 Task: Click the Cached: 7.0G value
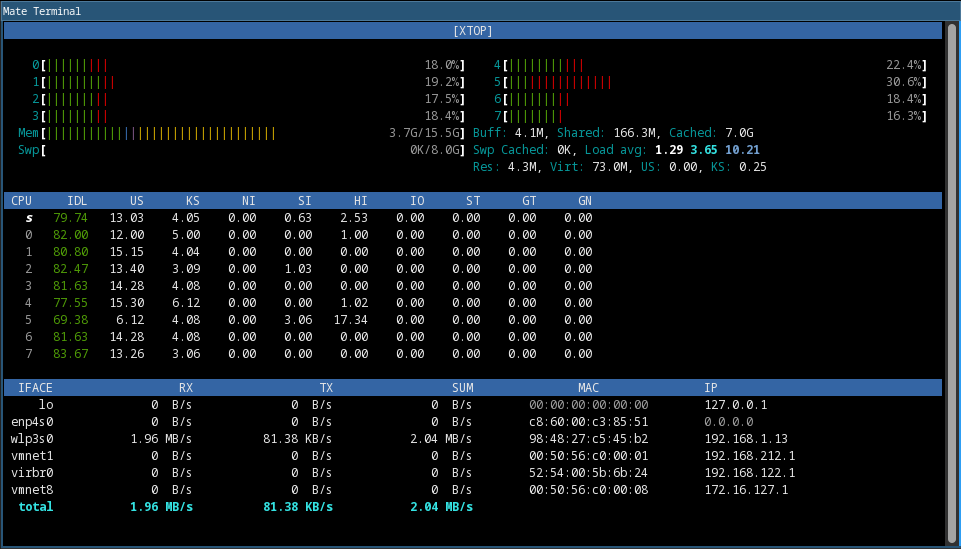coord(712,133)
